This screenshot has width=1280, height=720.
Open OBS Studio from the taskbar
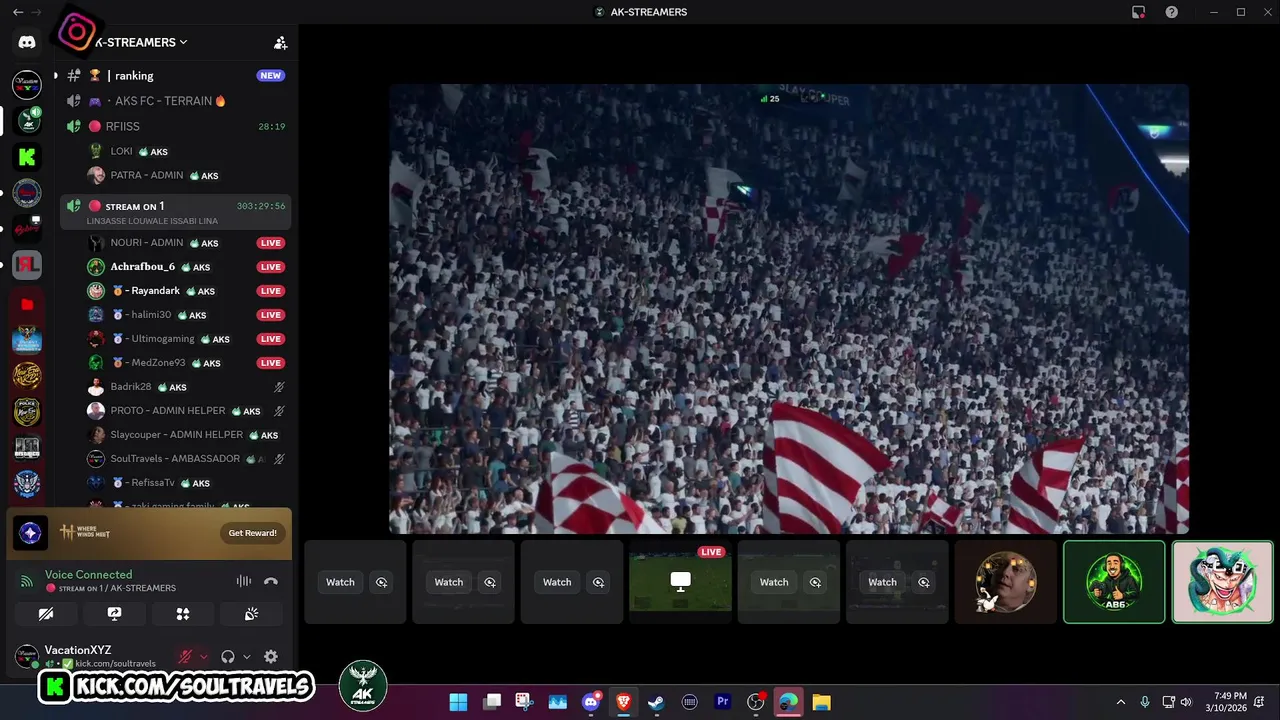tap(755, 702)
